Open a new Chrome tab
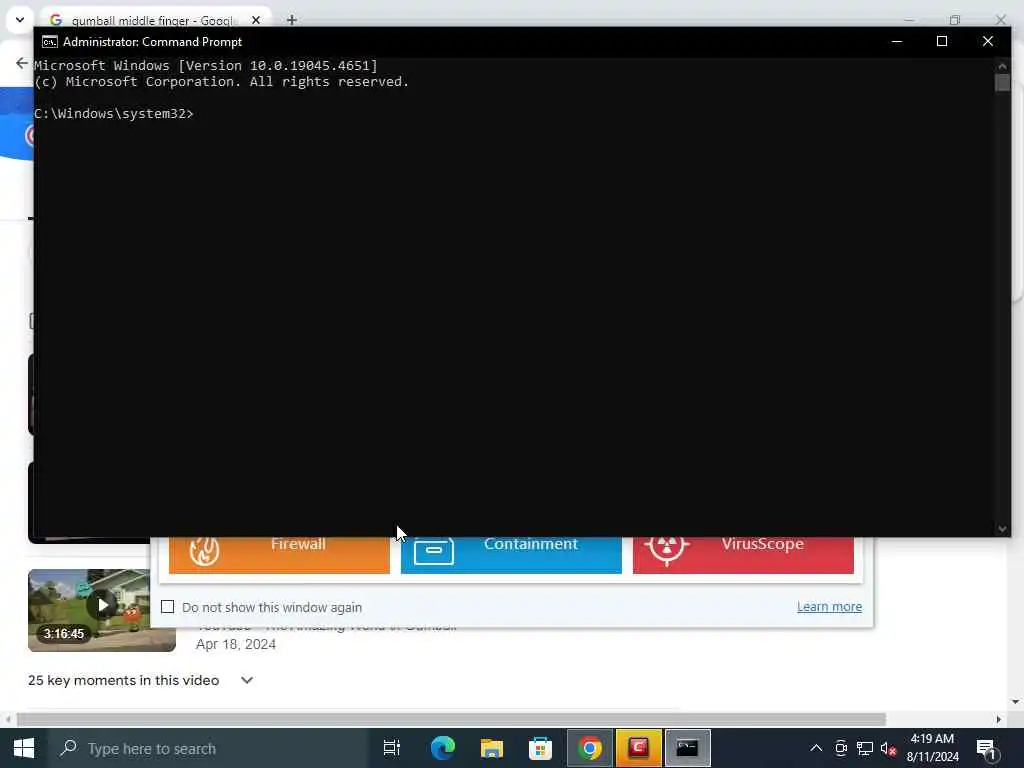This screenshot has width=1024, height=768. coord(292,20)
